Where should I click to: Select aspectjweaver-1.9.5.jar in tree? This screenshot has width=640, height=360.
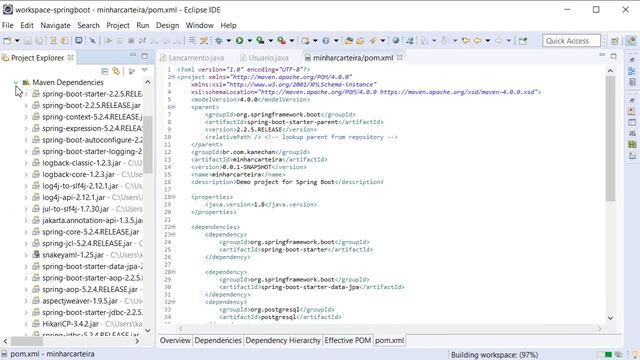(80, 301)
